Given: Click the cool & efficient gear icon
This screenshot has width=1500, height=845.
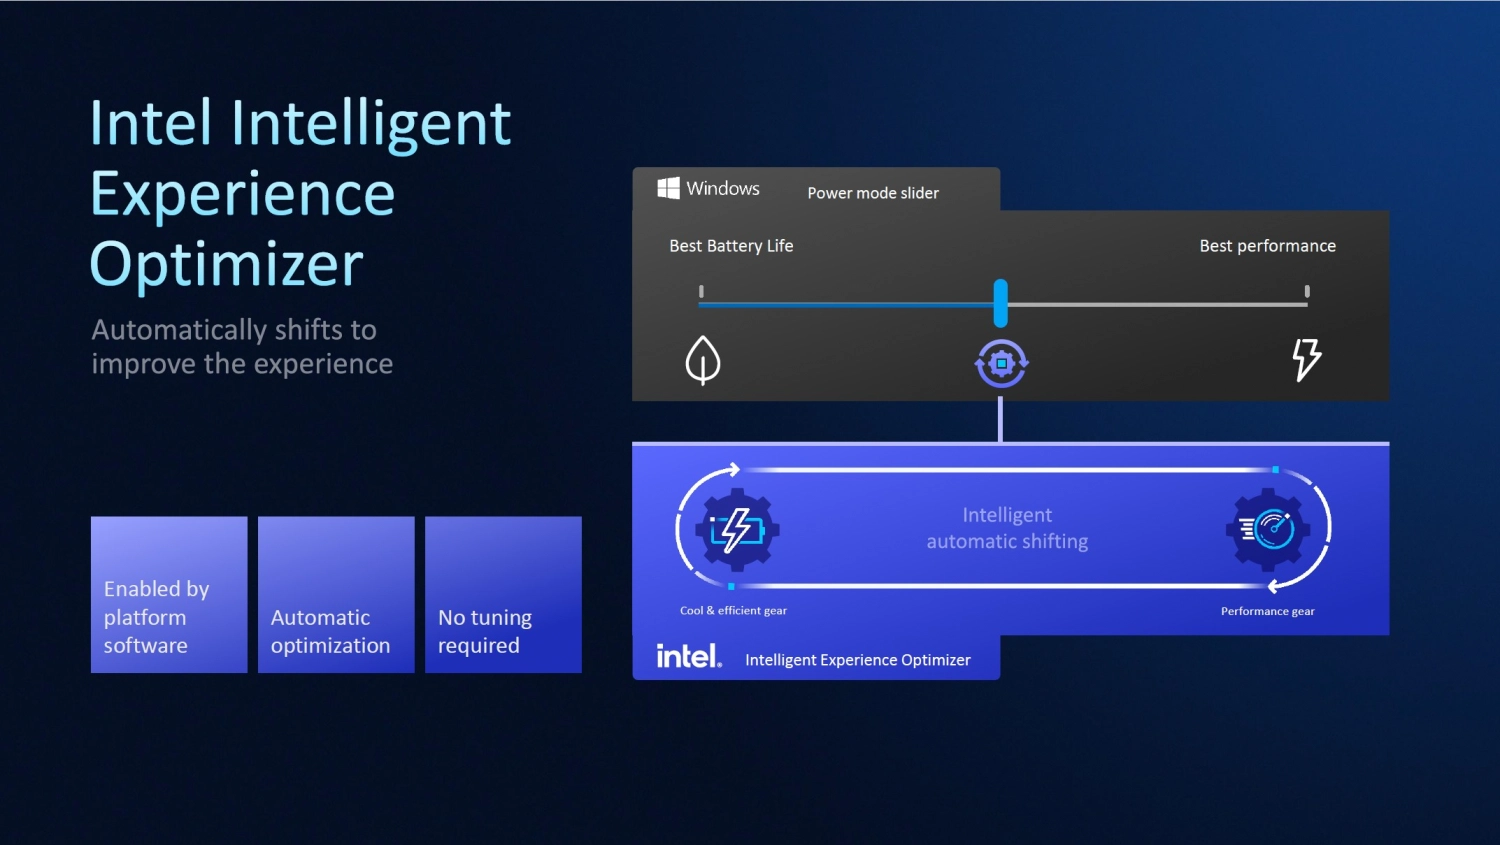Looking at the screenshot, I should 737,529.
